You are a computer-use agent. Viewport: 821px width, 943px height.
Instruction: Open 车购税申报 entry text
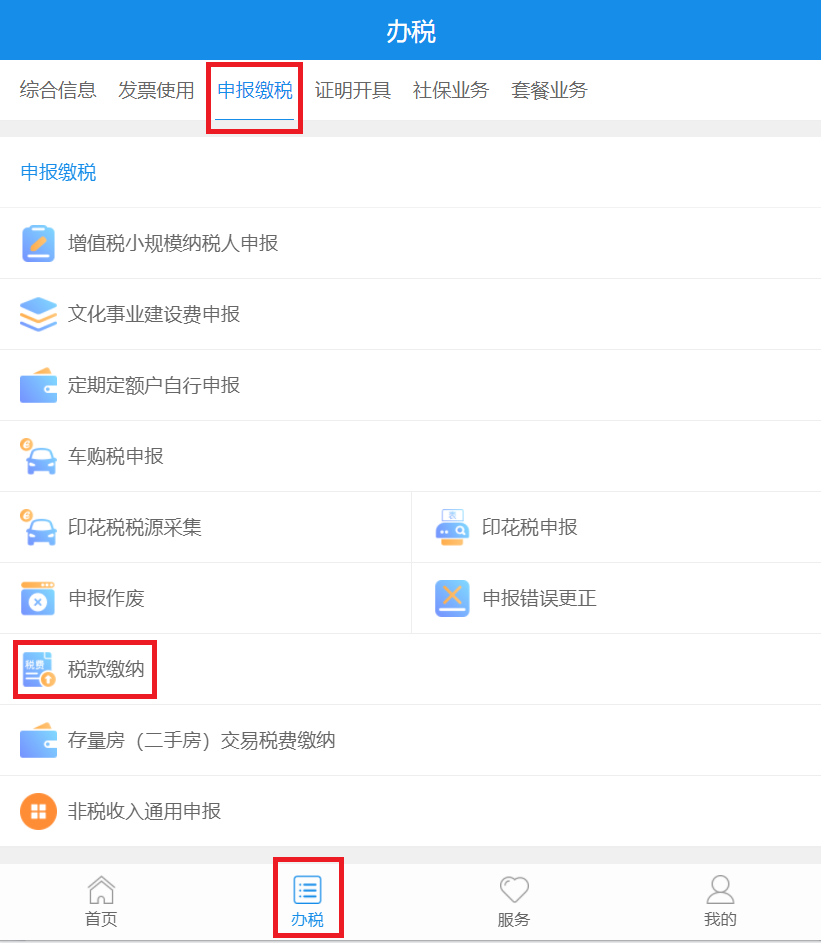115,456
